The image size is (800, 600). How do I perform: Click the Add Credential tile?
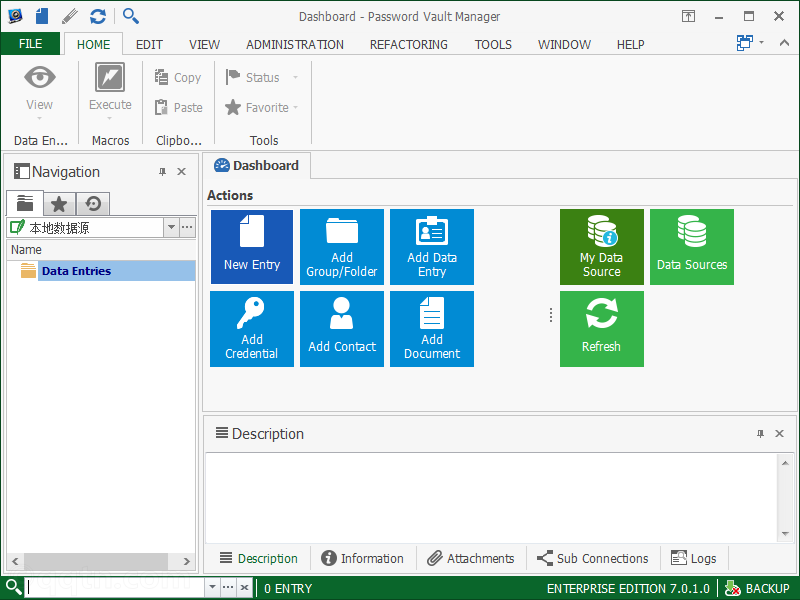tap(252, 329)
